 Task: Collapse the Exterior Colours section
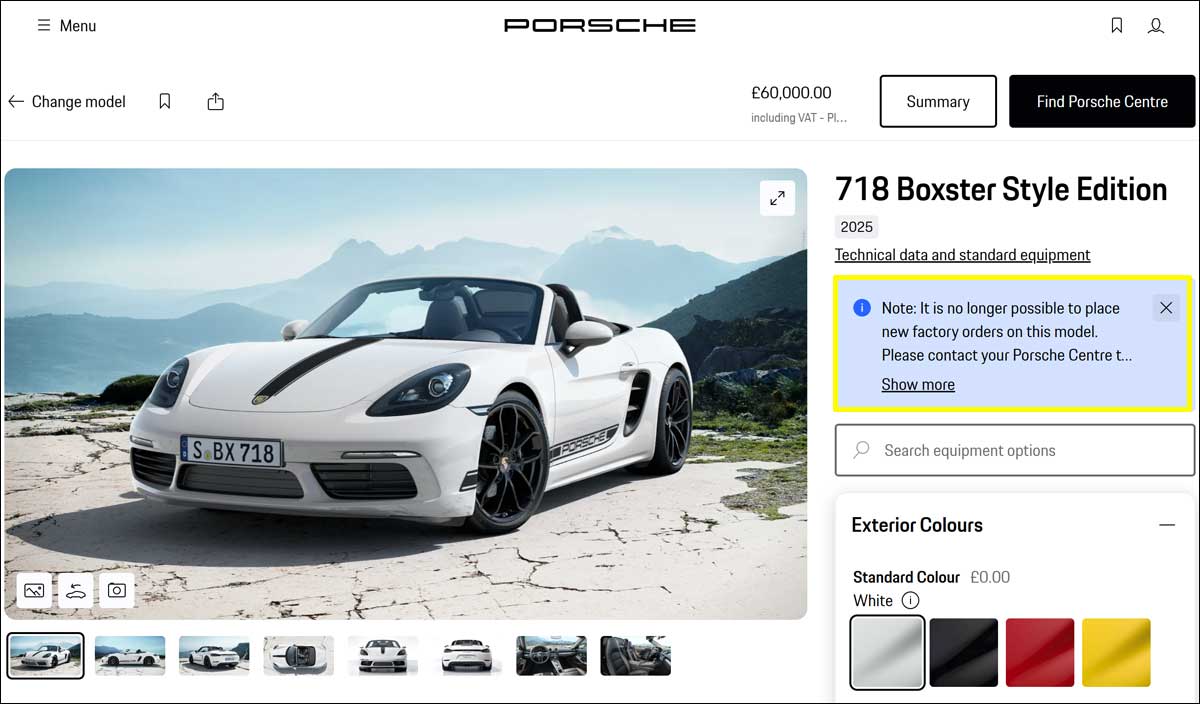(1166, 525)
